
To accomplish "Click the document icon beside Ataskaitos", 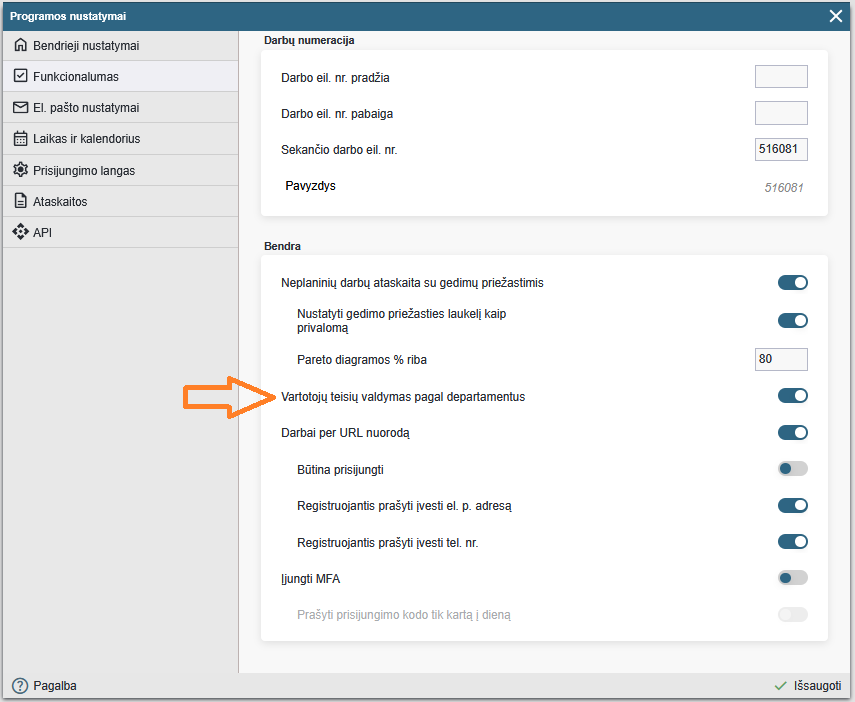I will [x=20, y=201].
